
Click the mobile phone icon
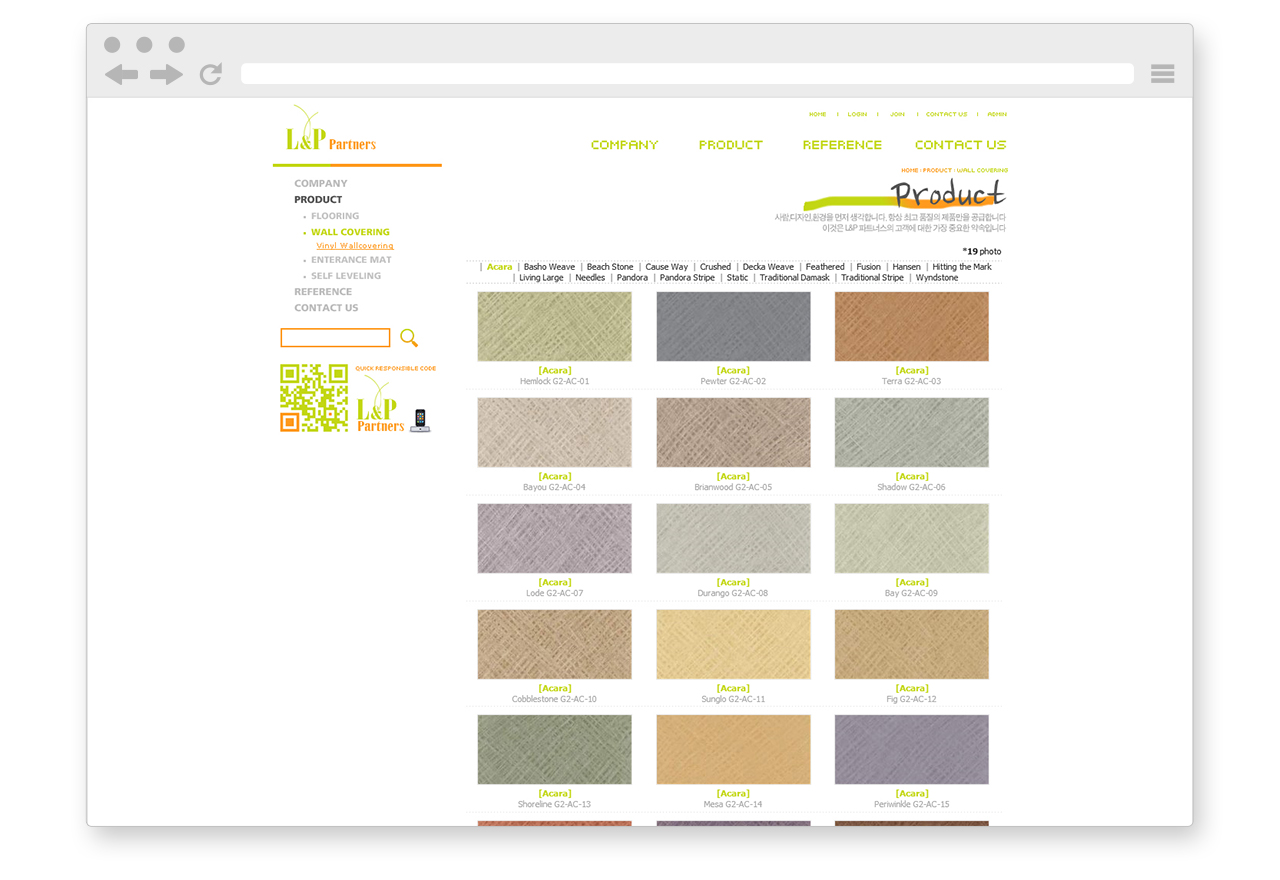coord(421,420)
